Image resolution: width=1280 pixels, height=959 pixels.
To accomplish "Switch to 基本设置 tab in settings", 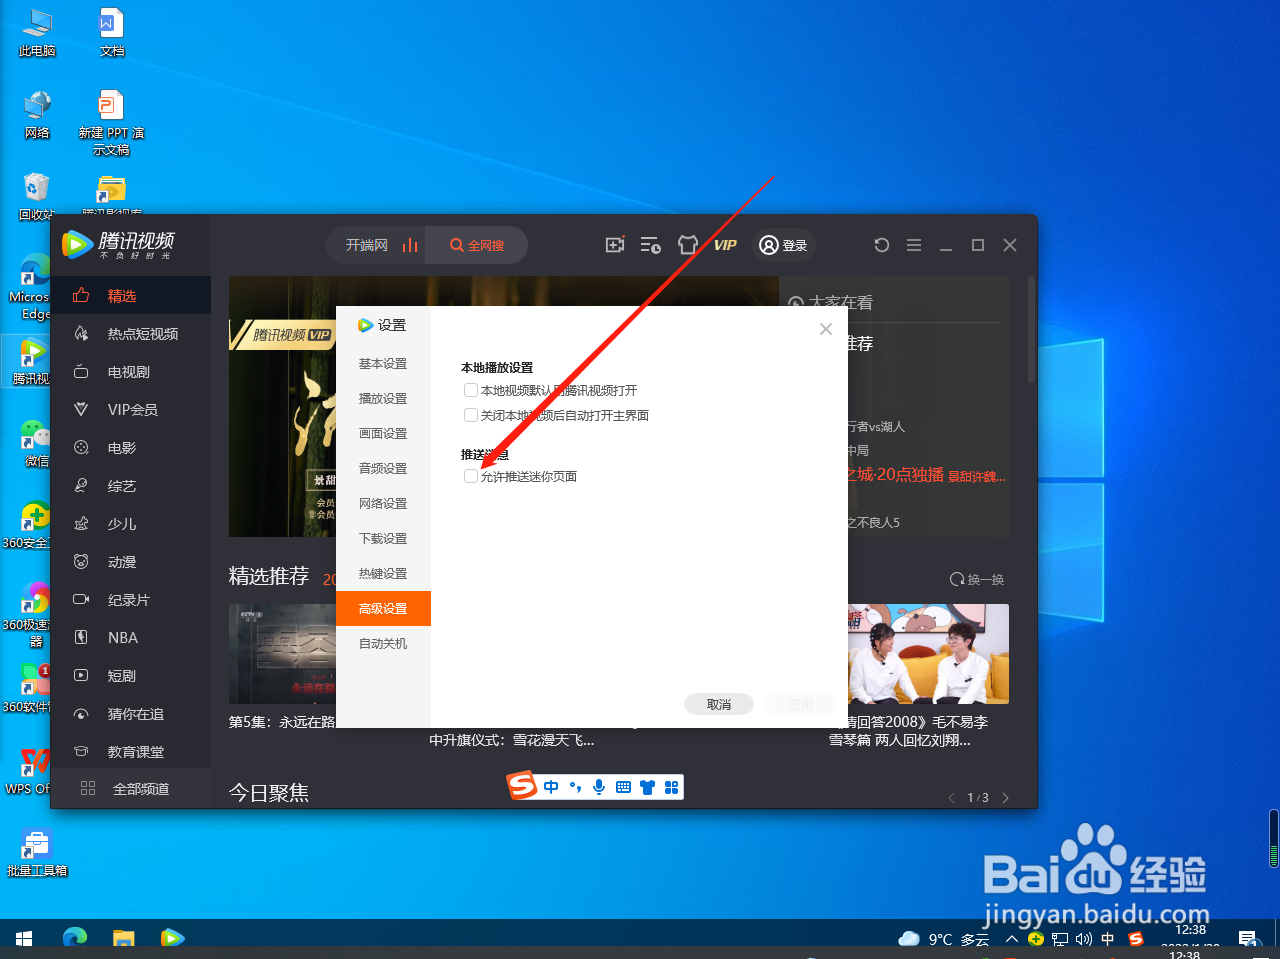I will [383, 363].
